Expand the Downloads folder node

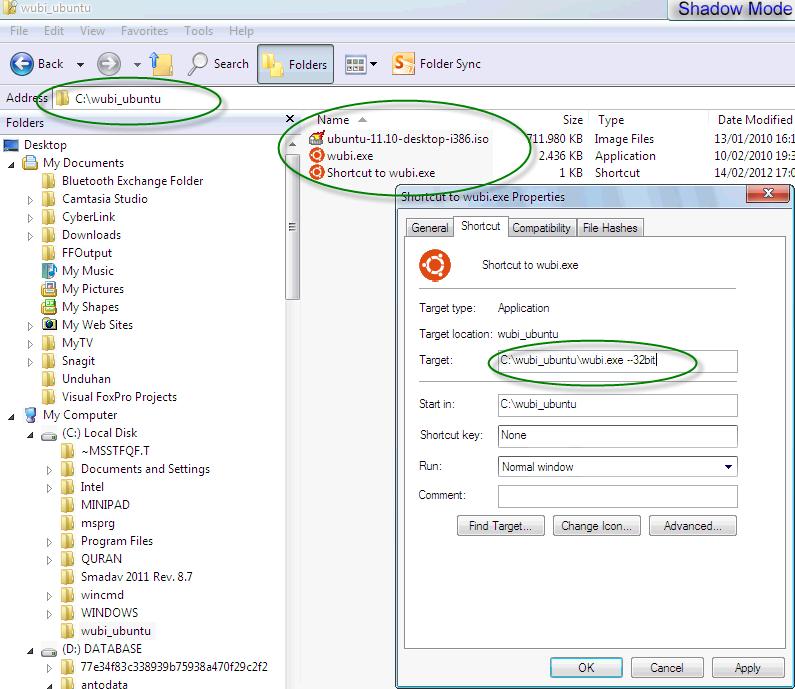(x=30, y=236)
